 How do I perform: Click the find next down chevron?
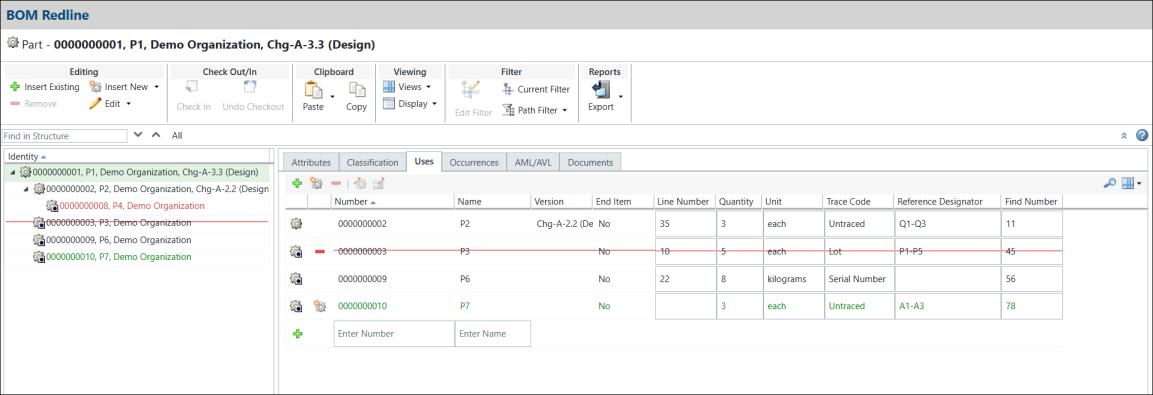137,135
